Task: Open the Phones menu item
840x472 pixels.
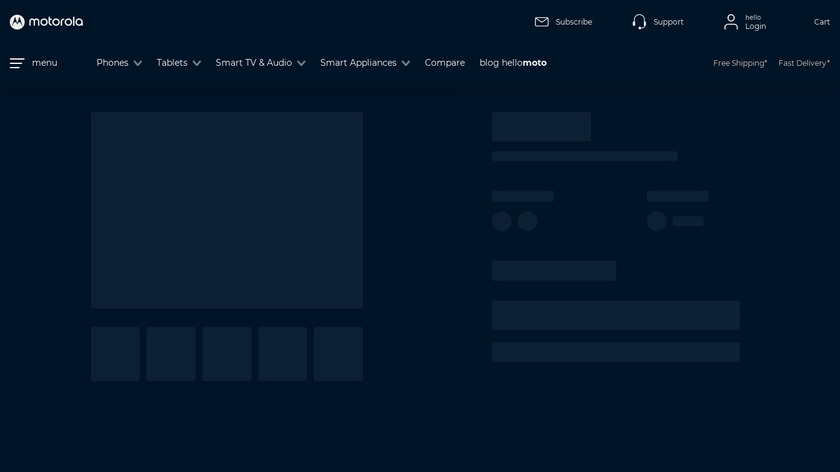Action: click(x=112, y=63)
